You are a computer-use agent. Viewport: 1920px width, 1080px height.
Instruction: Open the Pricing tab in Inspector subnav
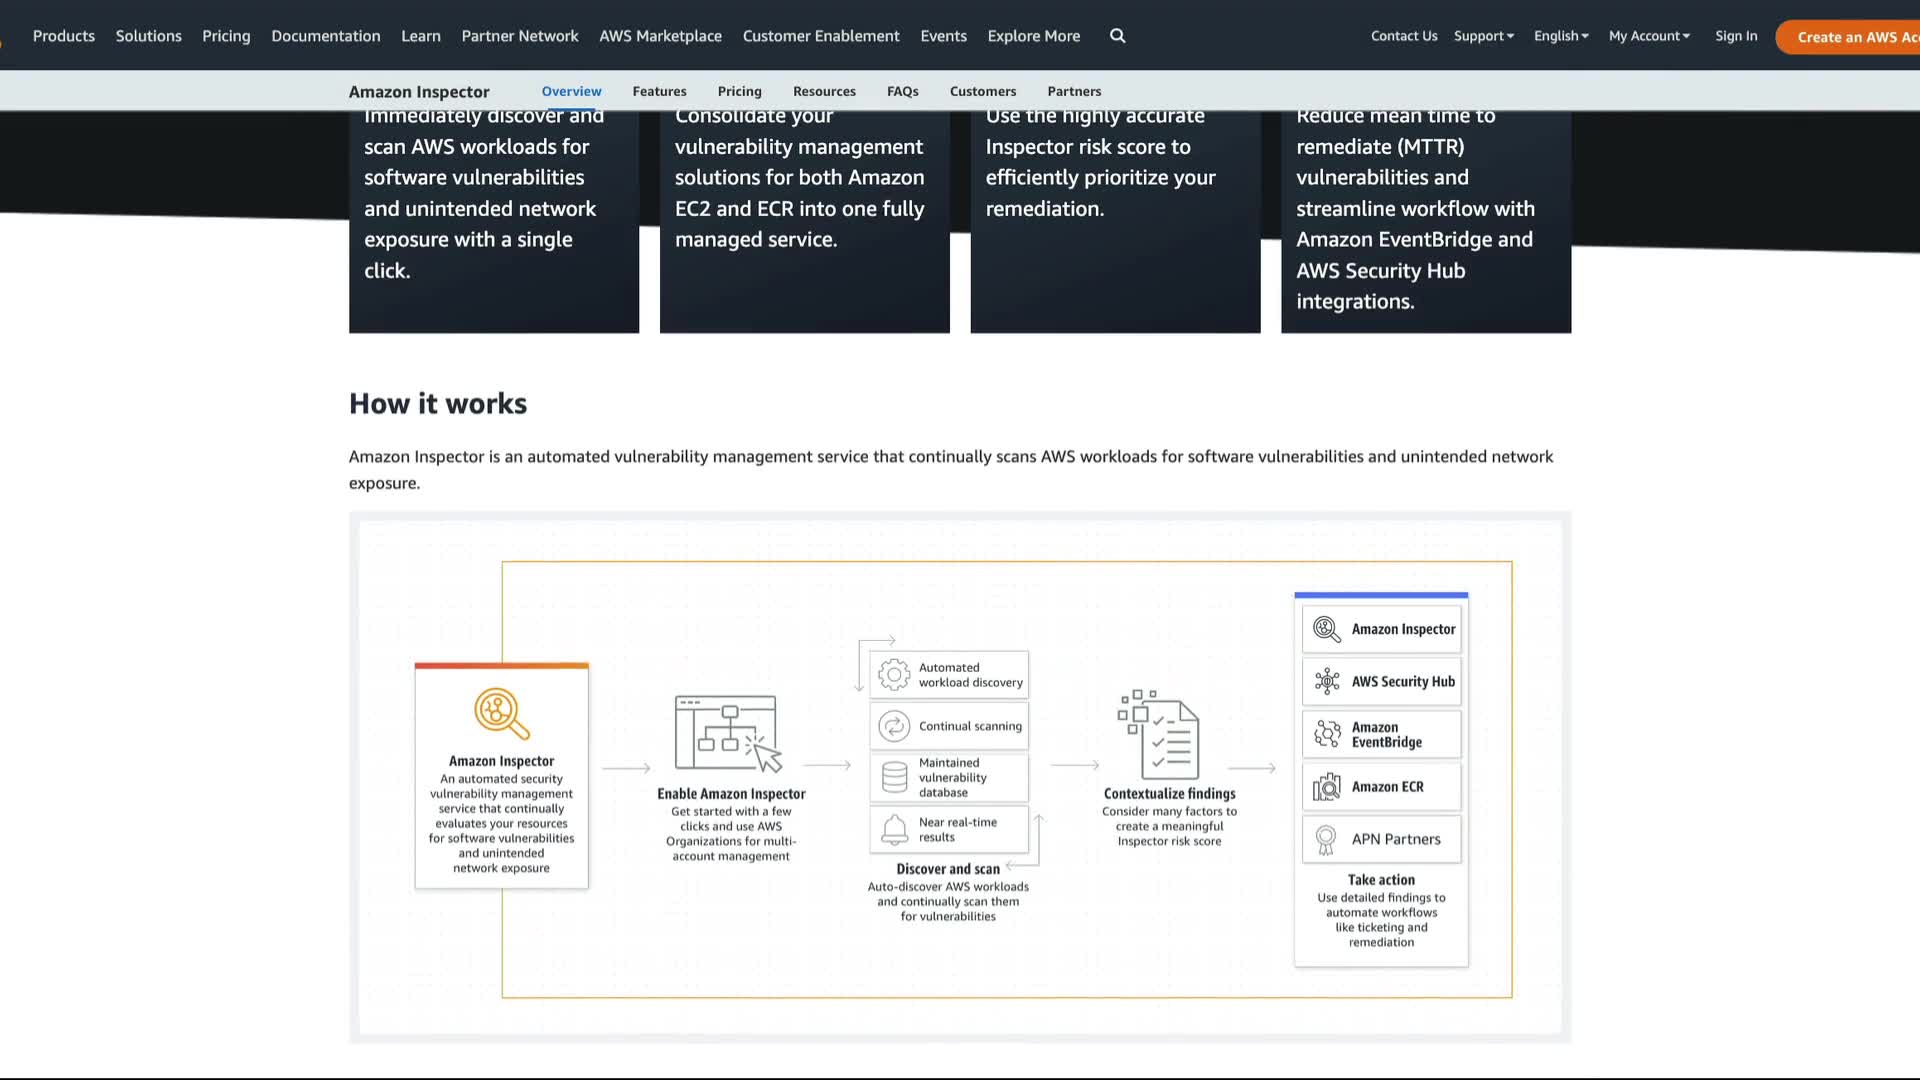point(739,91)
